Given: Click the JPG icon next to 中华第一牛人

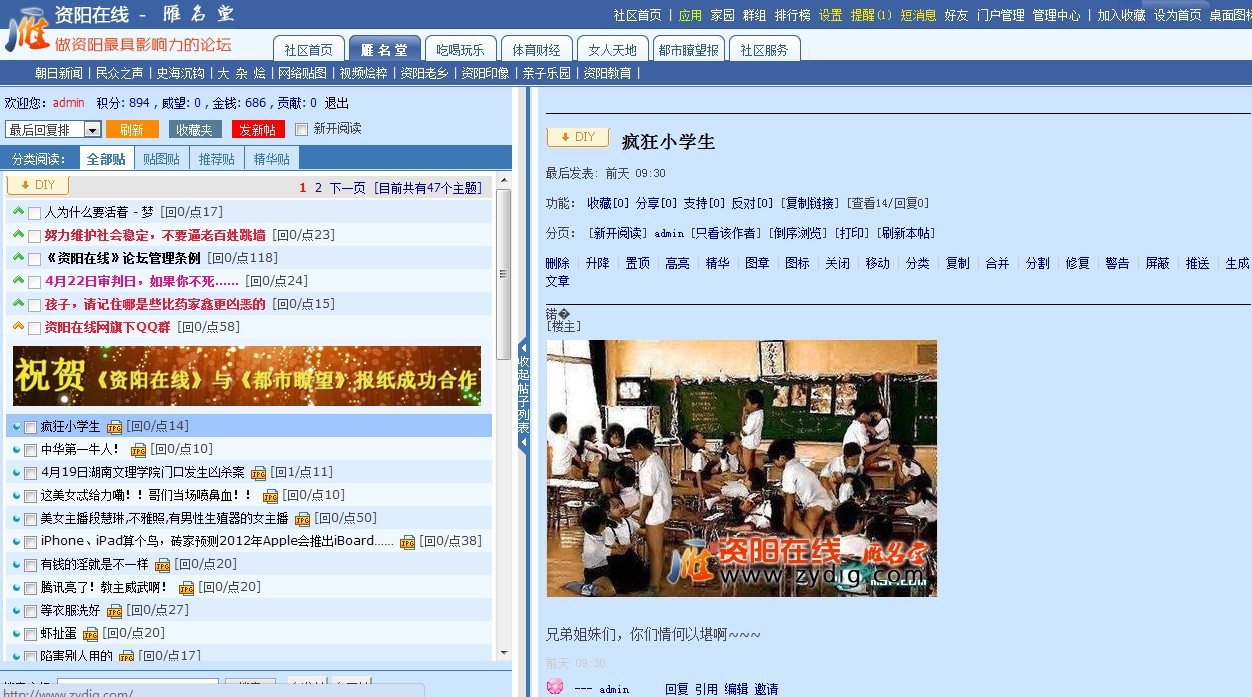Looking at the screenshot, I should pos(138,450).
